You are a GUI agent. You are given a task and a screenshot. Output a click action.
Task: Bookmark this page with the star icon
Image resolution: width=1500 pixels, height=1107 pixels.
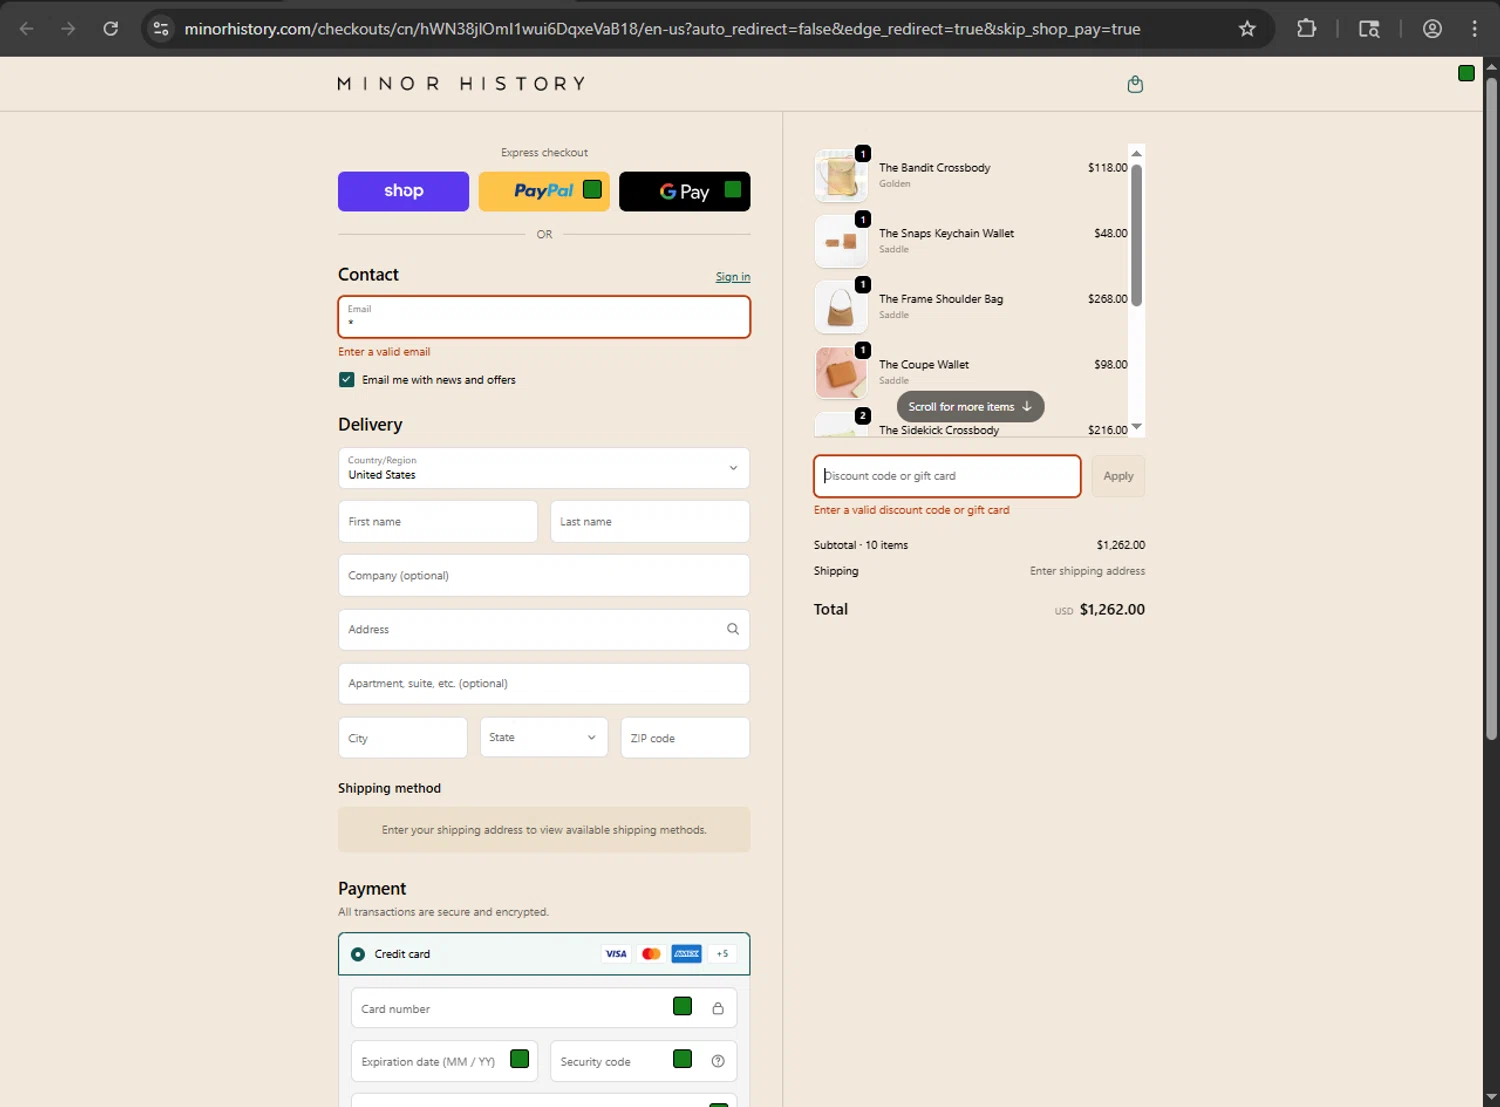coord(1247,29)
